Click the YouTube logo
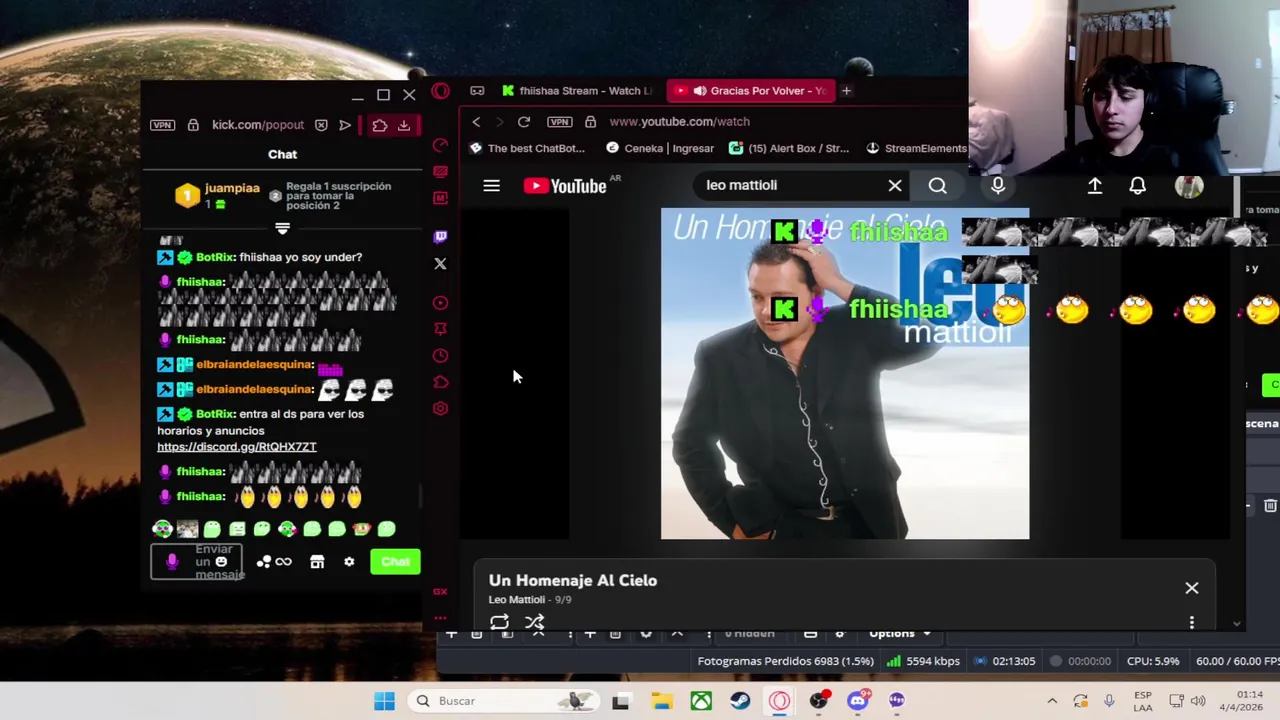This screenshot has height=720, width=1280. 565,186
